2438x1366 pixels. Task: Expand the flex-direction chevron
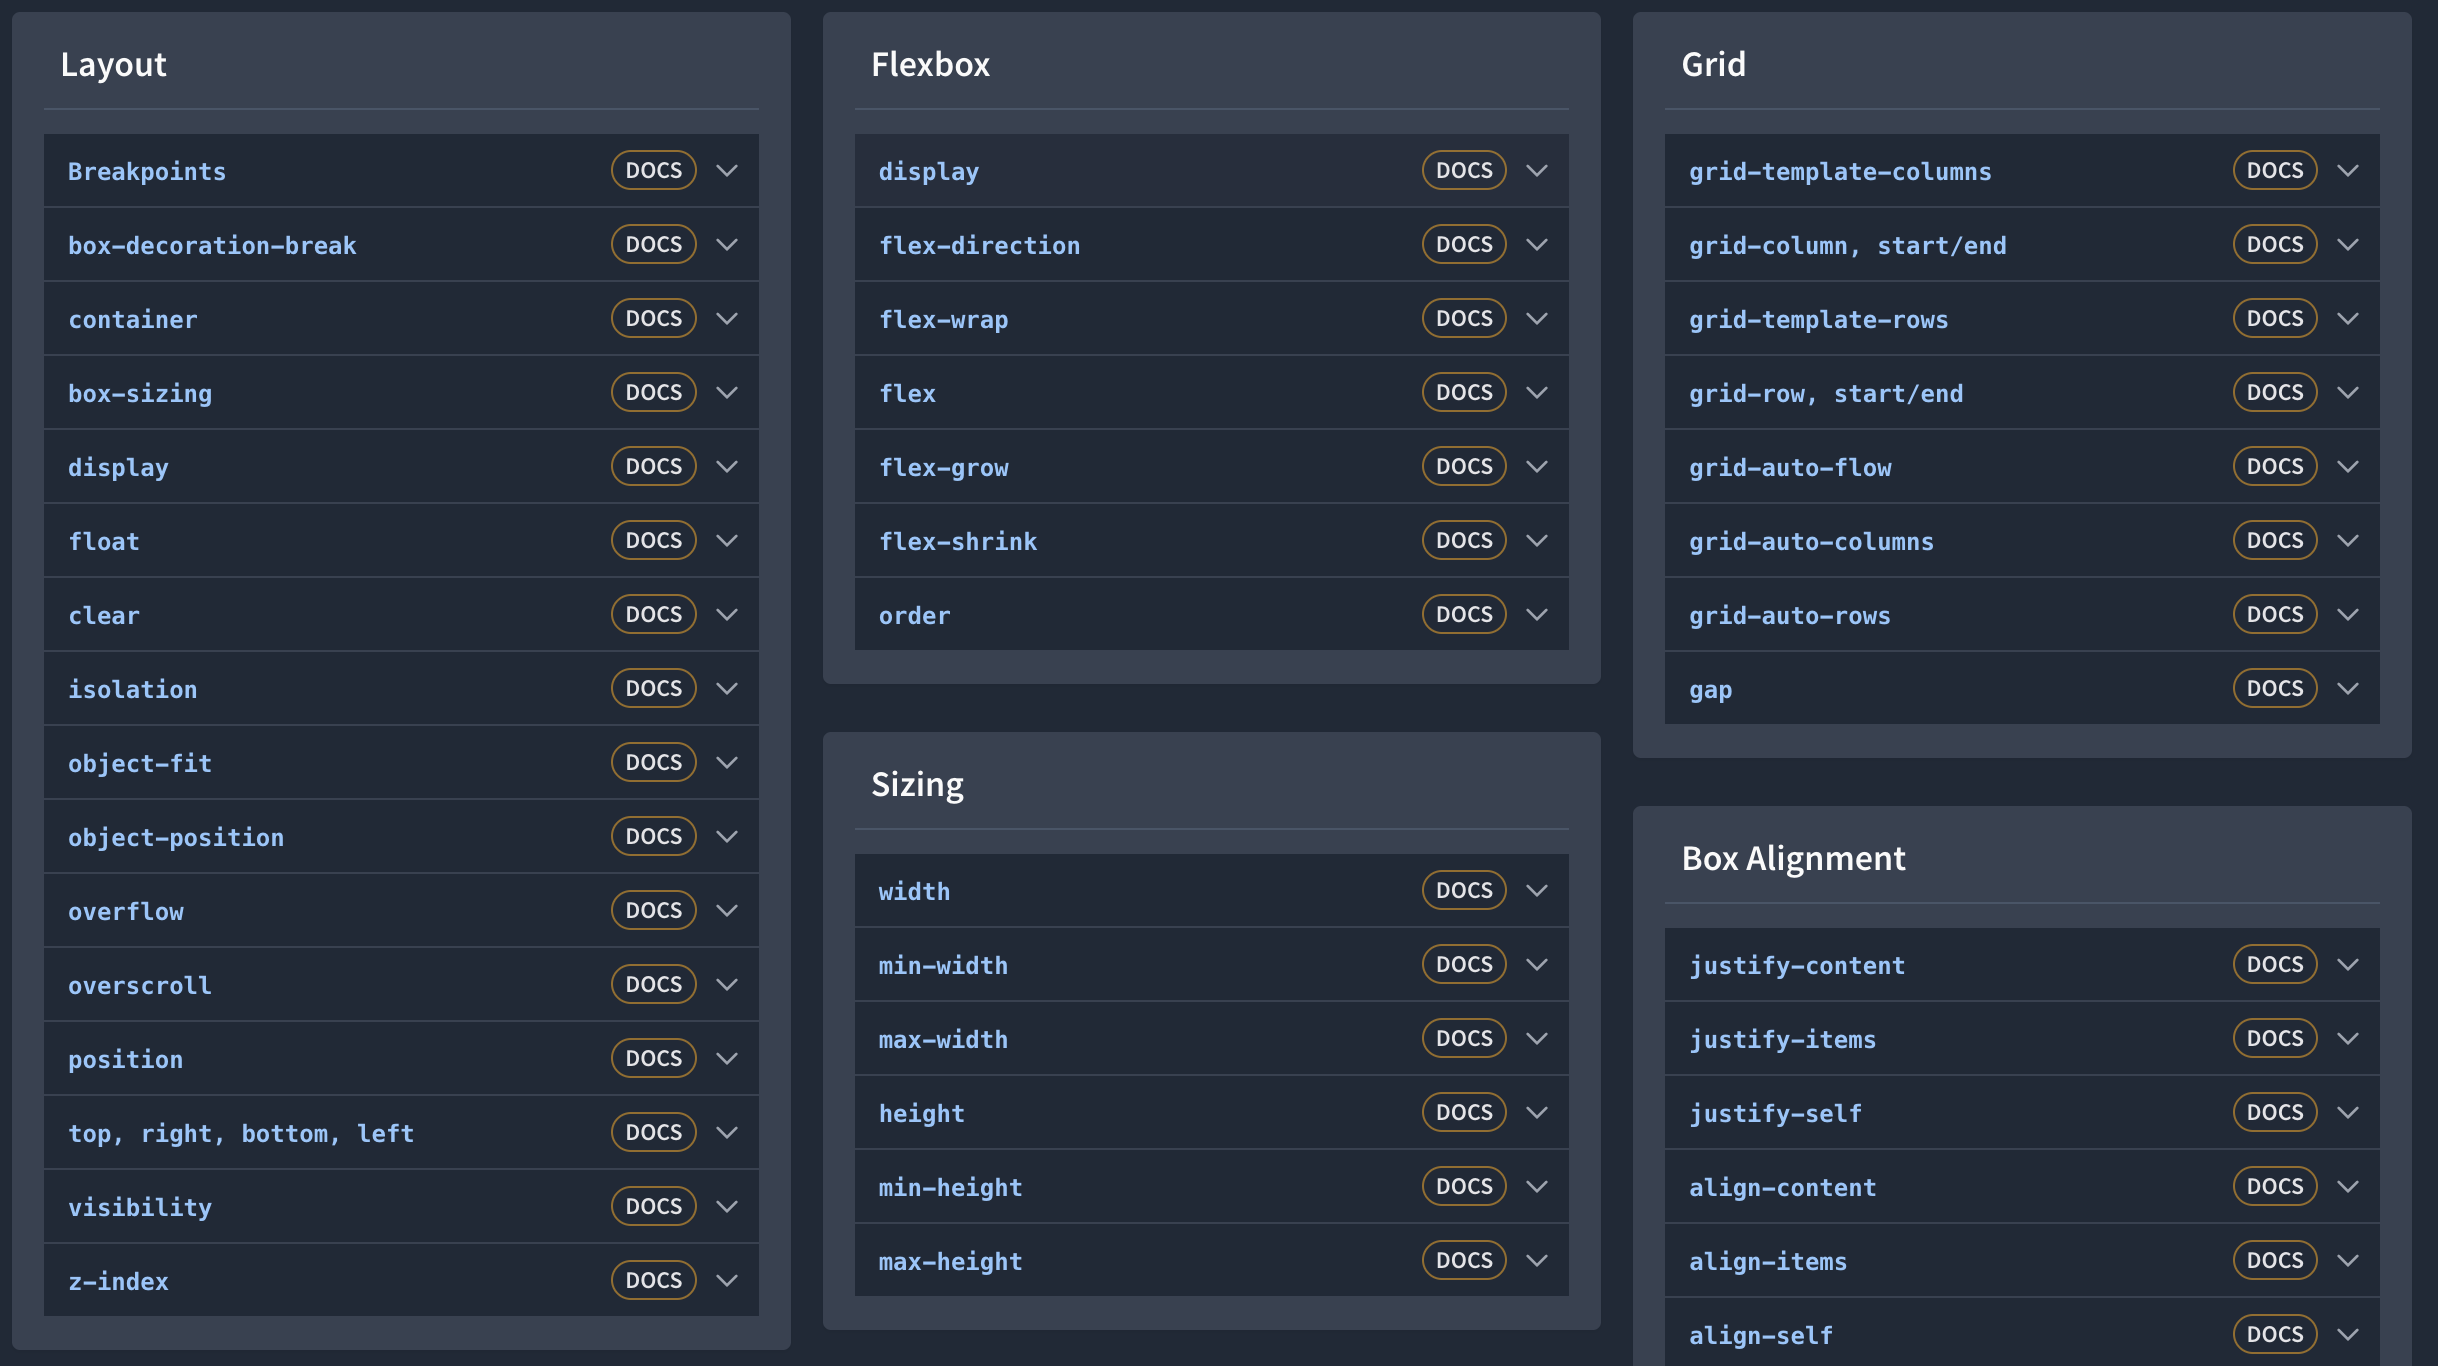pyautogui.click(x=1537, y=245)
